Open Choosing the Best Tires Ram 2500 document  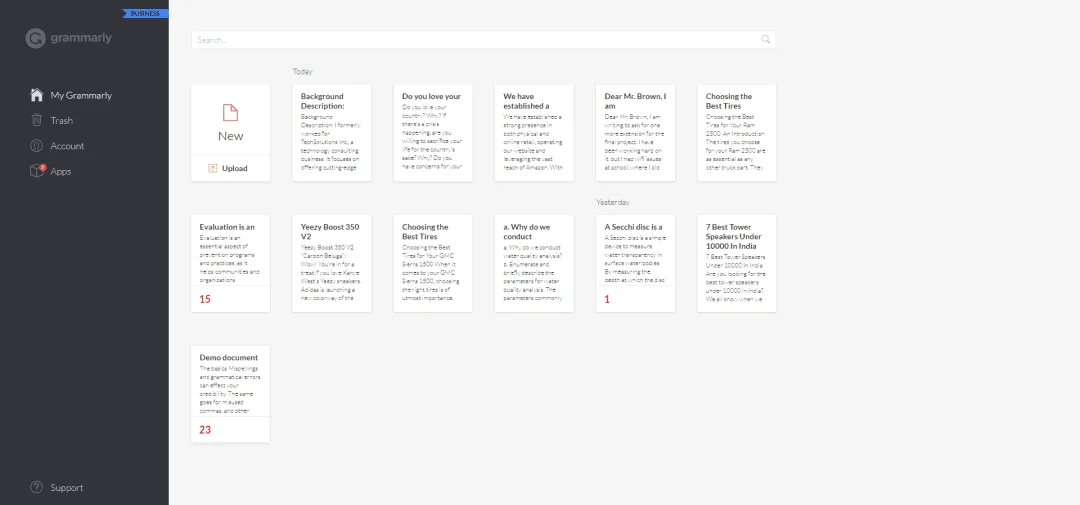(x=737, y=133)
